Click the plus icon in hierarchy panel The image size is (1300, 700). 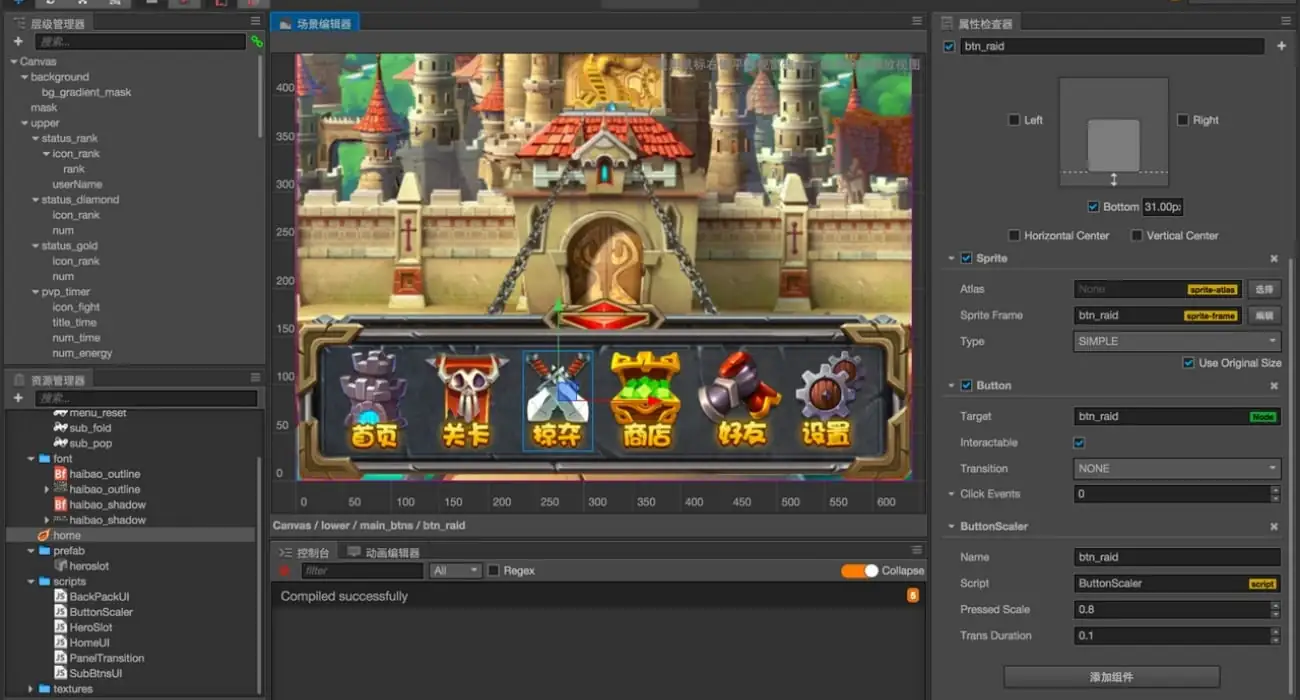(x=18, y=42)
